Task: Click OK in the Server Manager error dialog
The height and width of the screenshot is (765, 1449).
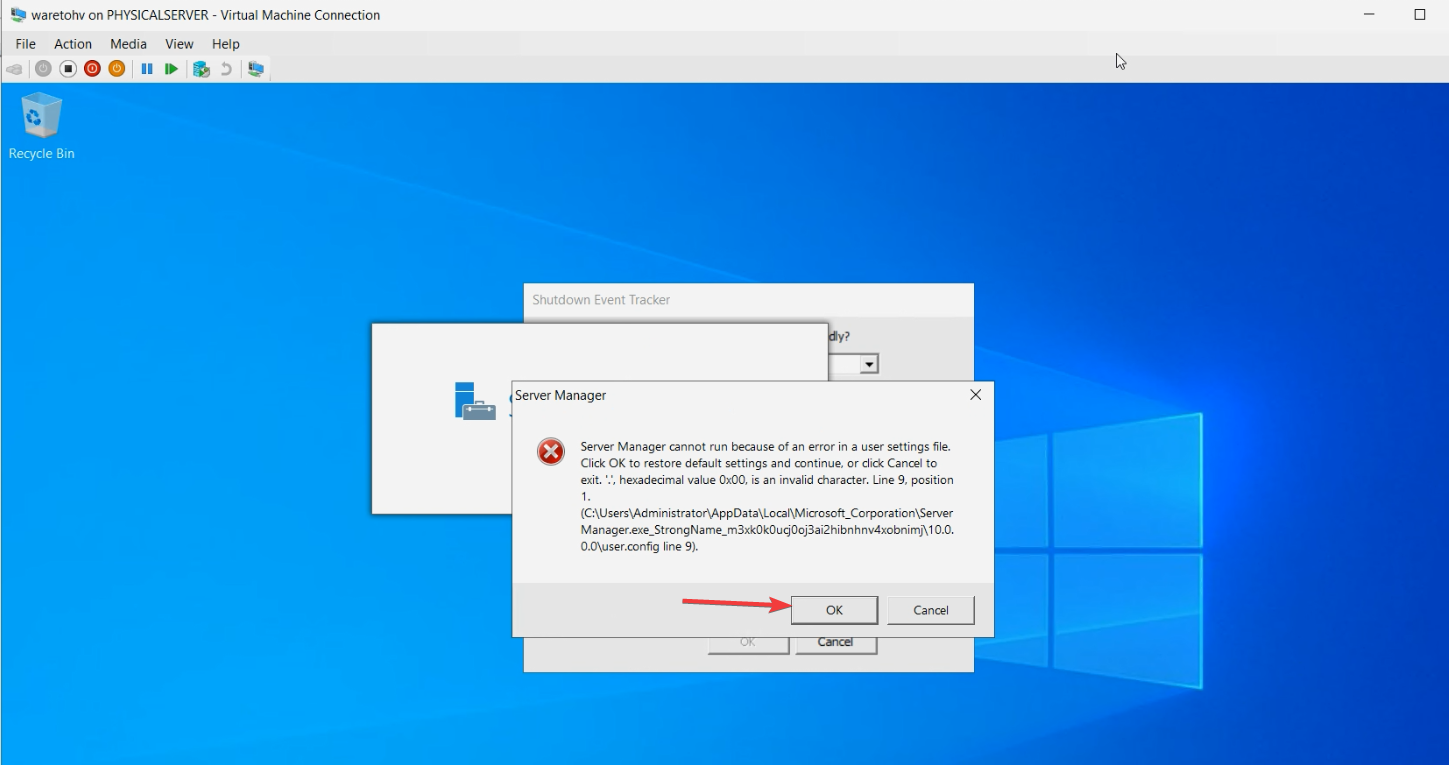Action: [x=834, y=610]
